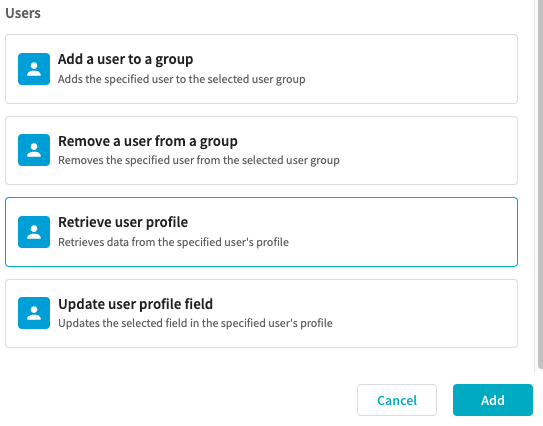
Task: Click description 'Removes the specified user from the selected user group'
Action: pyautogui.click(x=199, y=160)
